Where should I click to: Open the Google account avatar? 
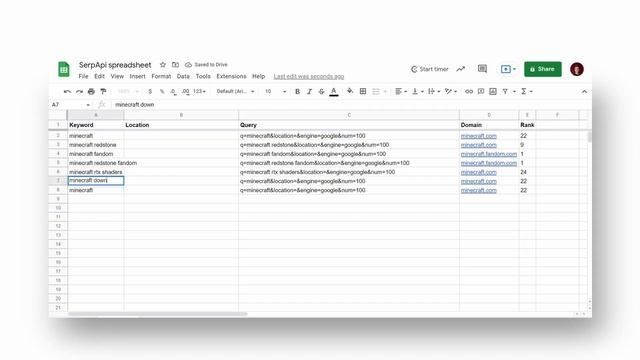pyautogui.click(x=577, y=69)
